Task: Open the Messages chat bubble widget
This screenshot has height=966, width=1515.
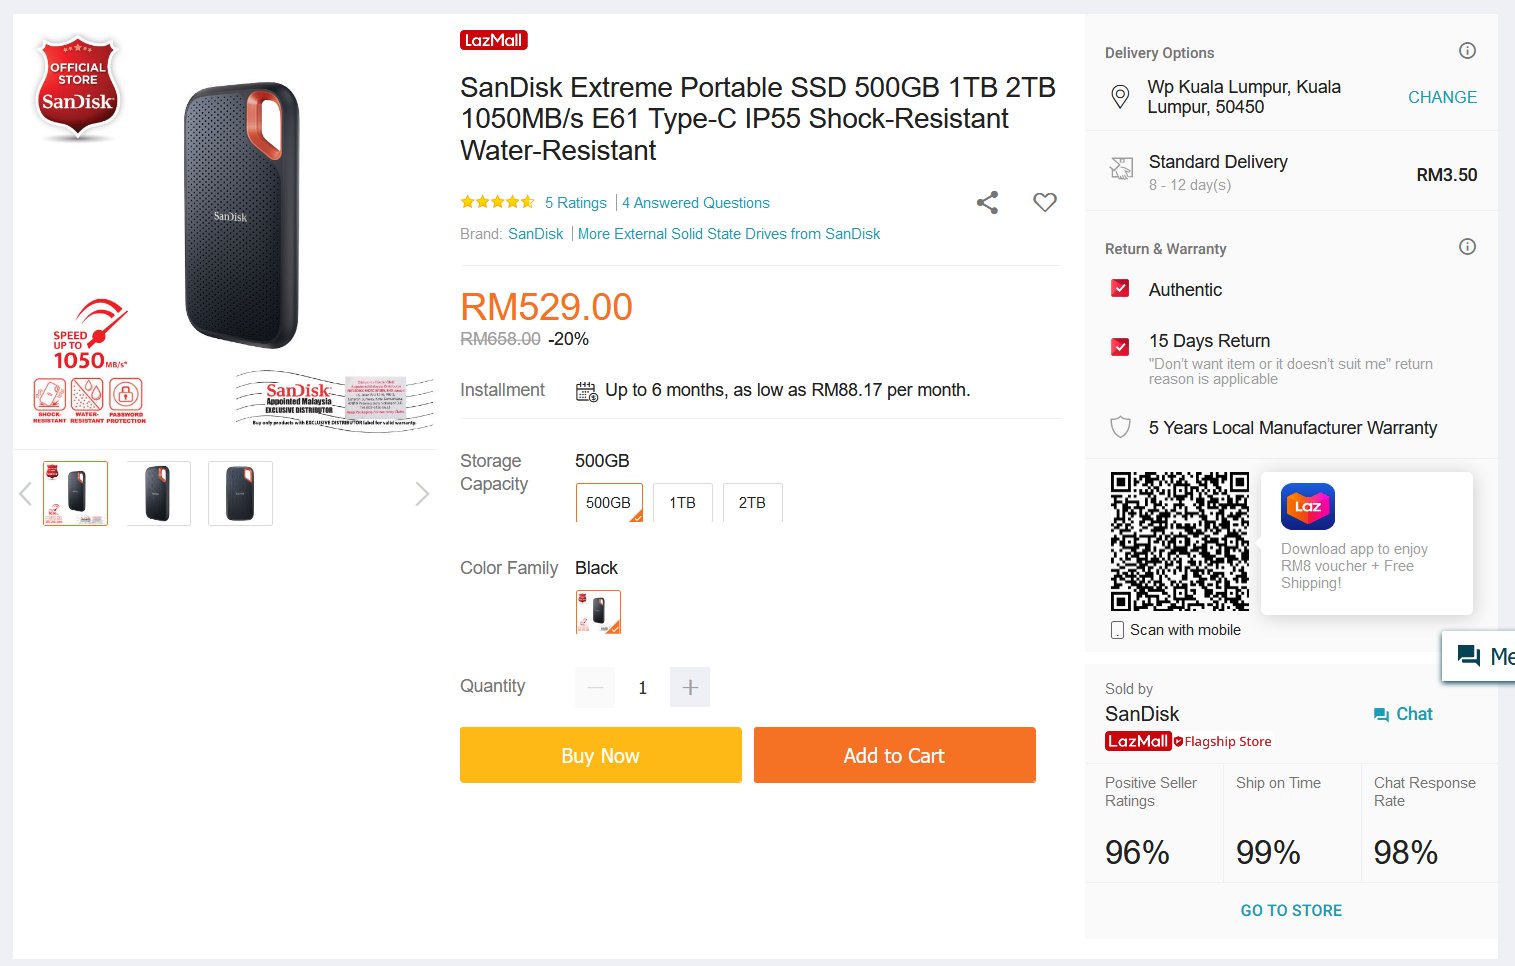Action: point(1479,657)
